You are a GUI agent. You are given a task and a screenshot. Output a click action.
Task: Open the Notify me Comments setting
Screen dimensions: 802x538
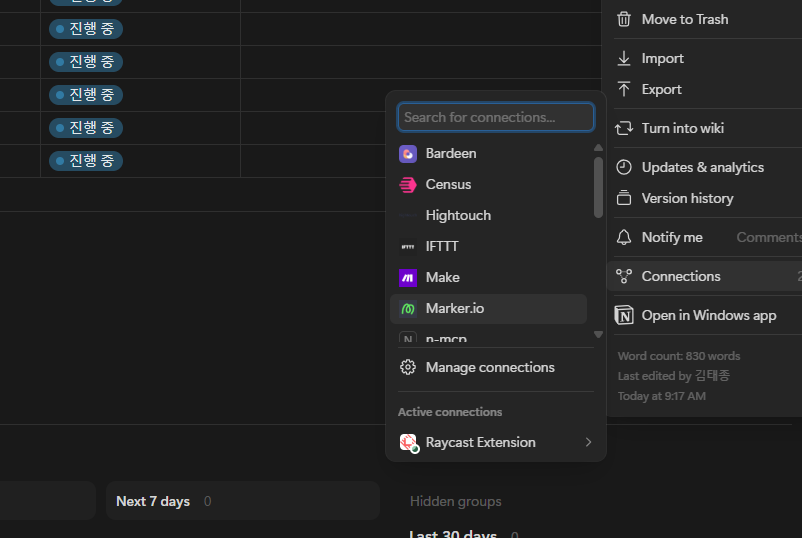[x=705, y=237]
